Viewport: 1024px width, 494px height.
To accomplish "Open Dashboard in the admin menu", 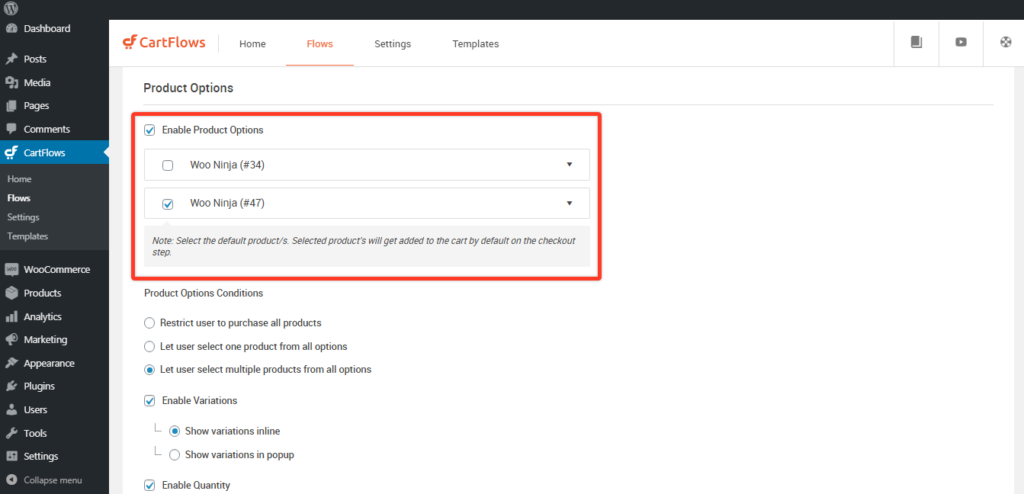I will tap(47, 29).
